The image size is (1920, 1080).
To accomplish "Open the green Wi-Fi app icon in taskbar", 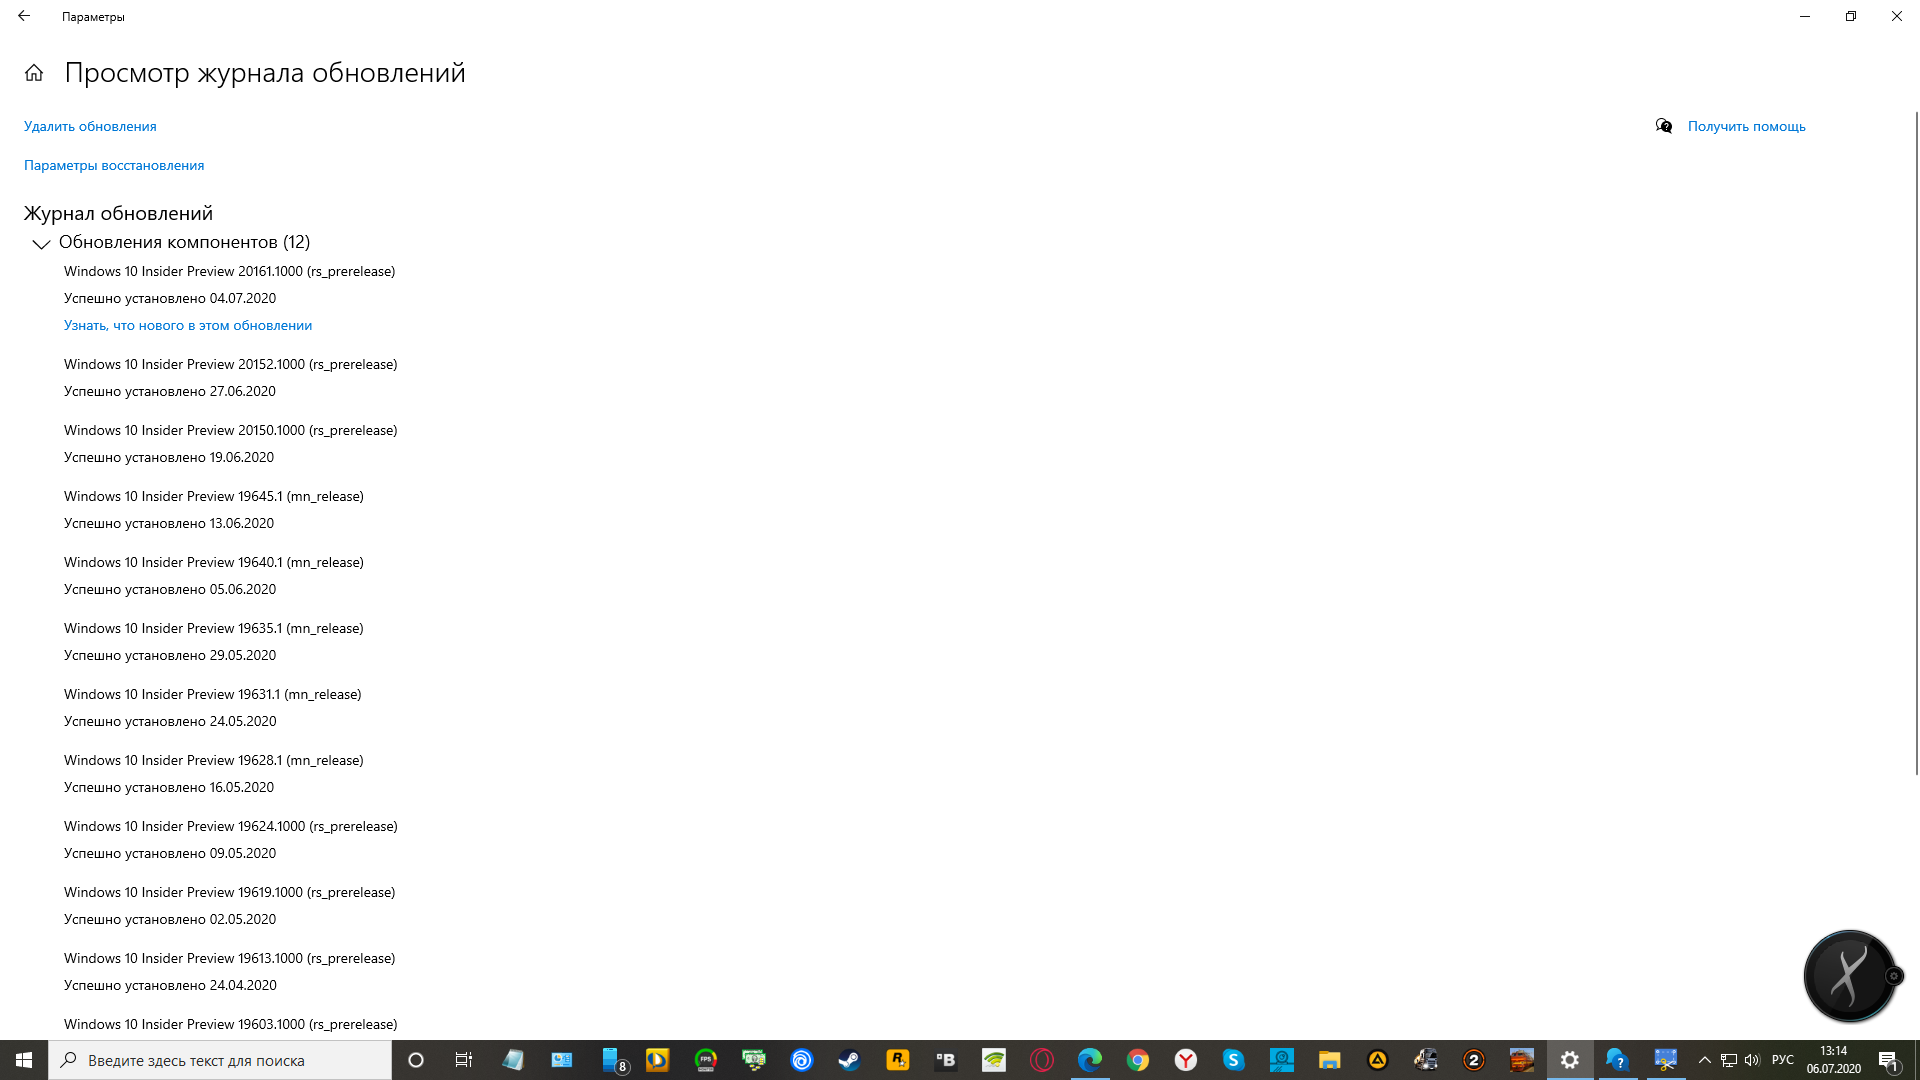I will point(994,1060).
